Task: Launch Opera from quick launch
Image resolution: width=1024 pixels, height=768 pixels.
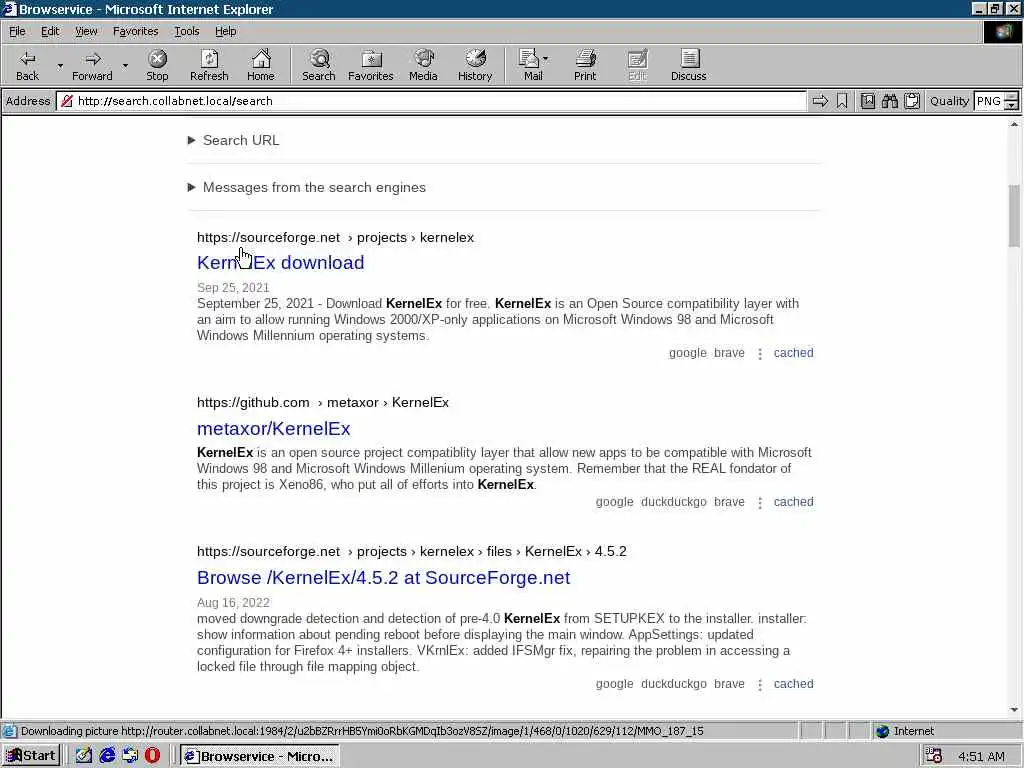Action: click(x=152, y=756)
